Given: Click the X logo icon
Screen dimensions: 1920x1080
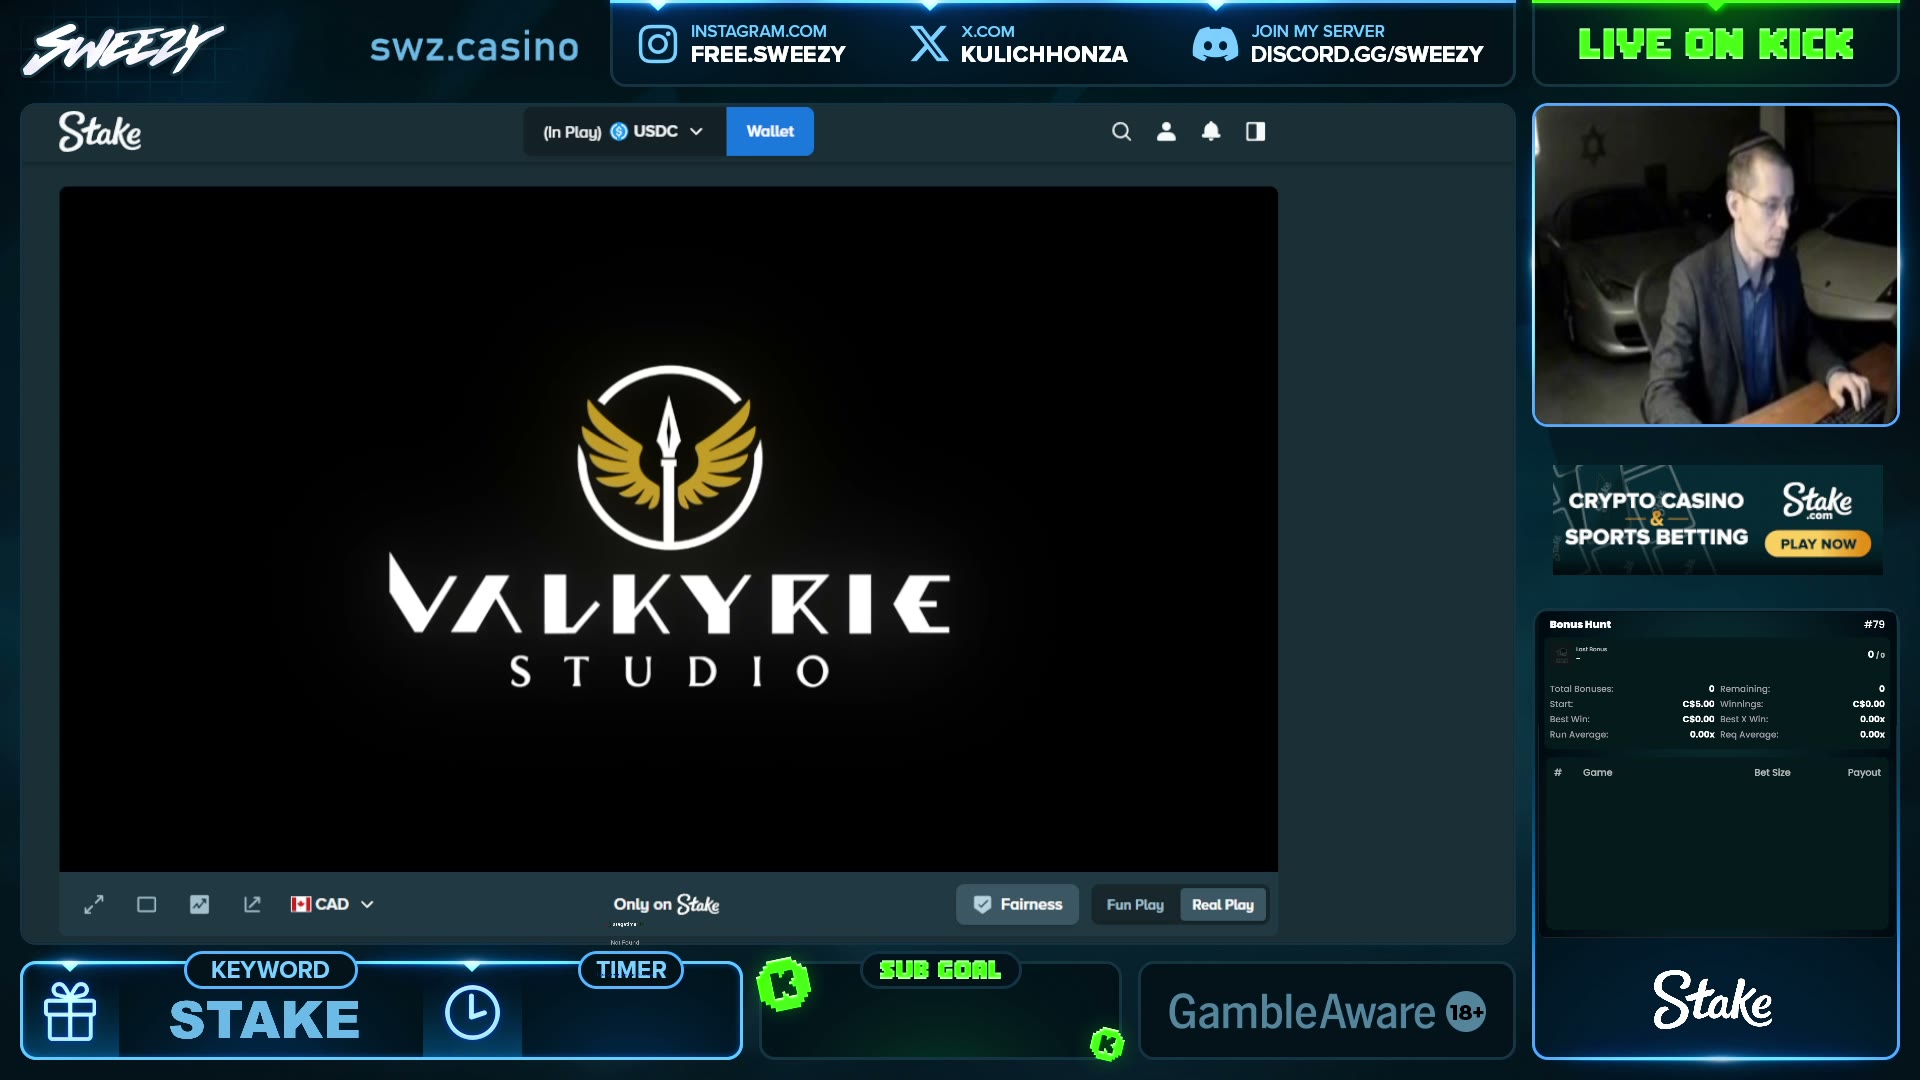Looking at the screenshot, I should click(x=929, y=44).
